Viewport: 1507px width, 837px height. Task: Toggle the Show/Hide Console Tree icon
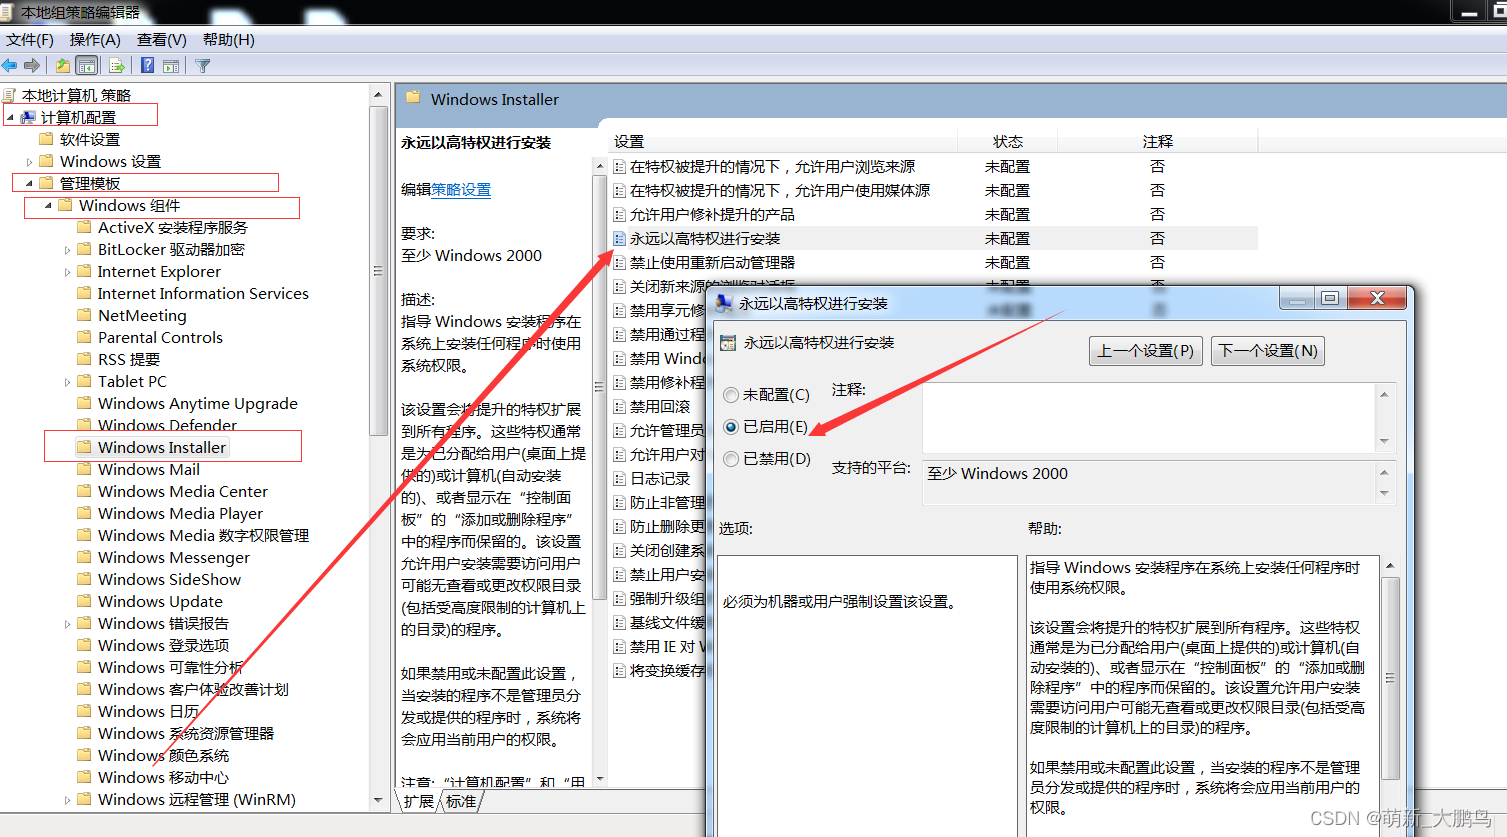pyautogui.click(x=87, y=66)
